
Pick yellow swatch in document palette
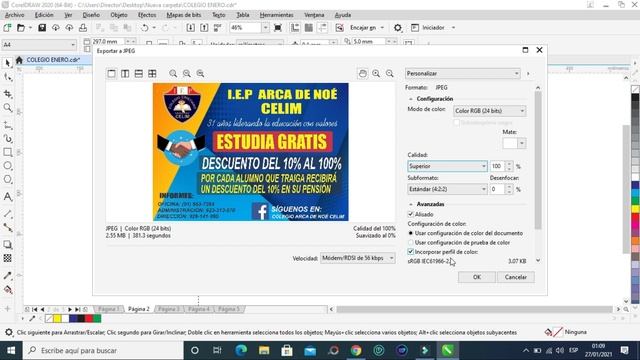click(x=58, y=319)
